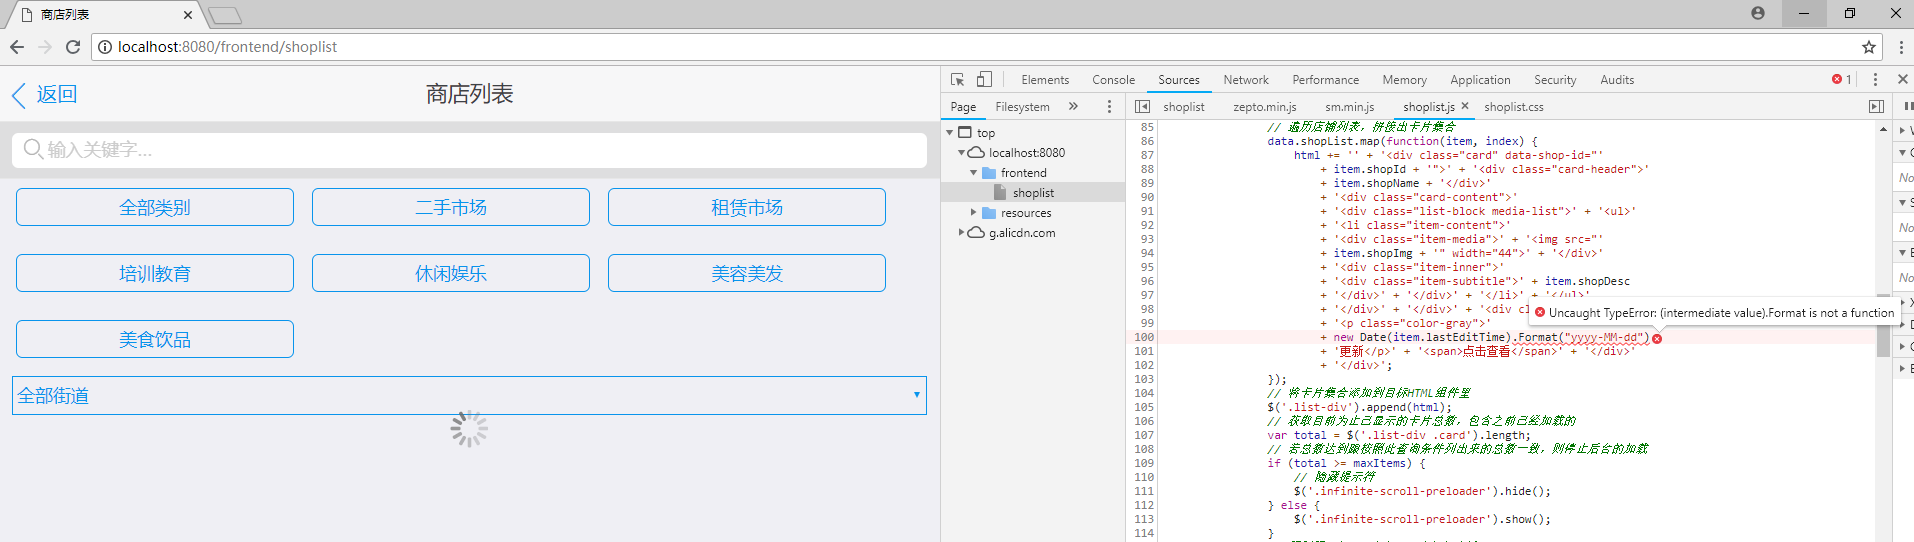Reload the page with the refresh icon

click(x=73, y=47)
